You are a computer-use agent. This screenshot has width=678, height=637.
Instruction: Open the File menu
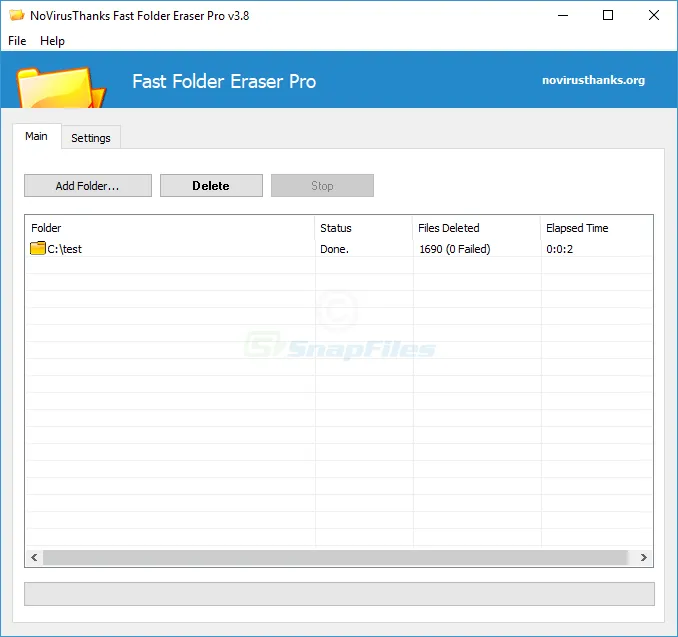coord(17,41)
